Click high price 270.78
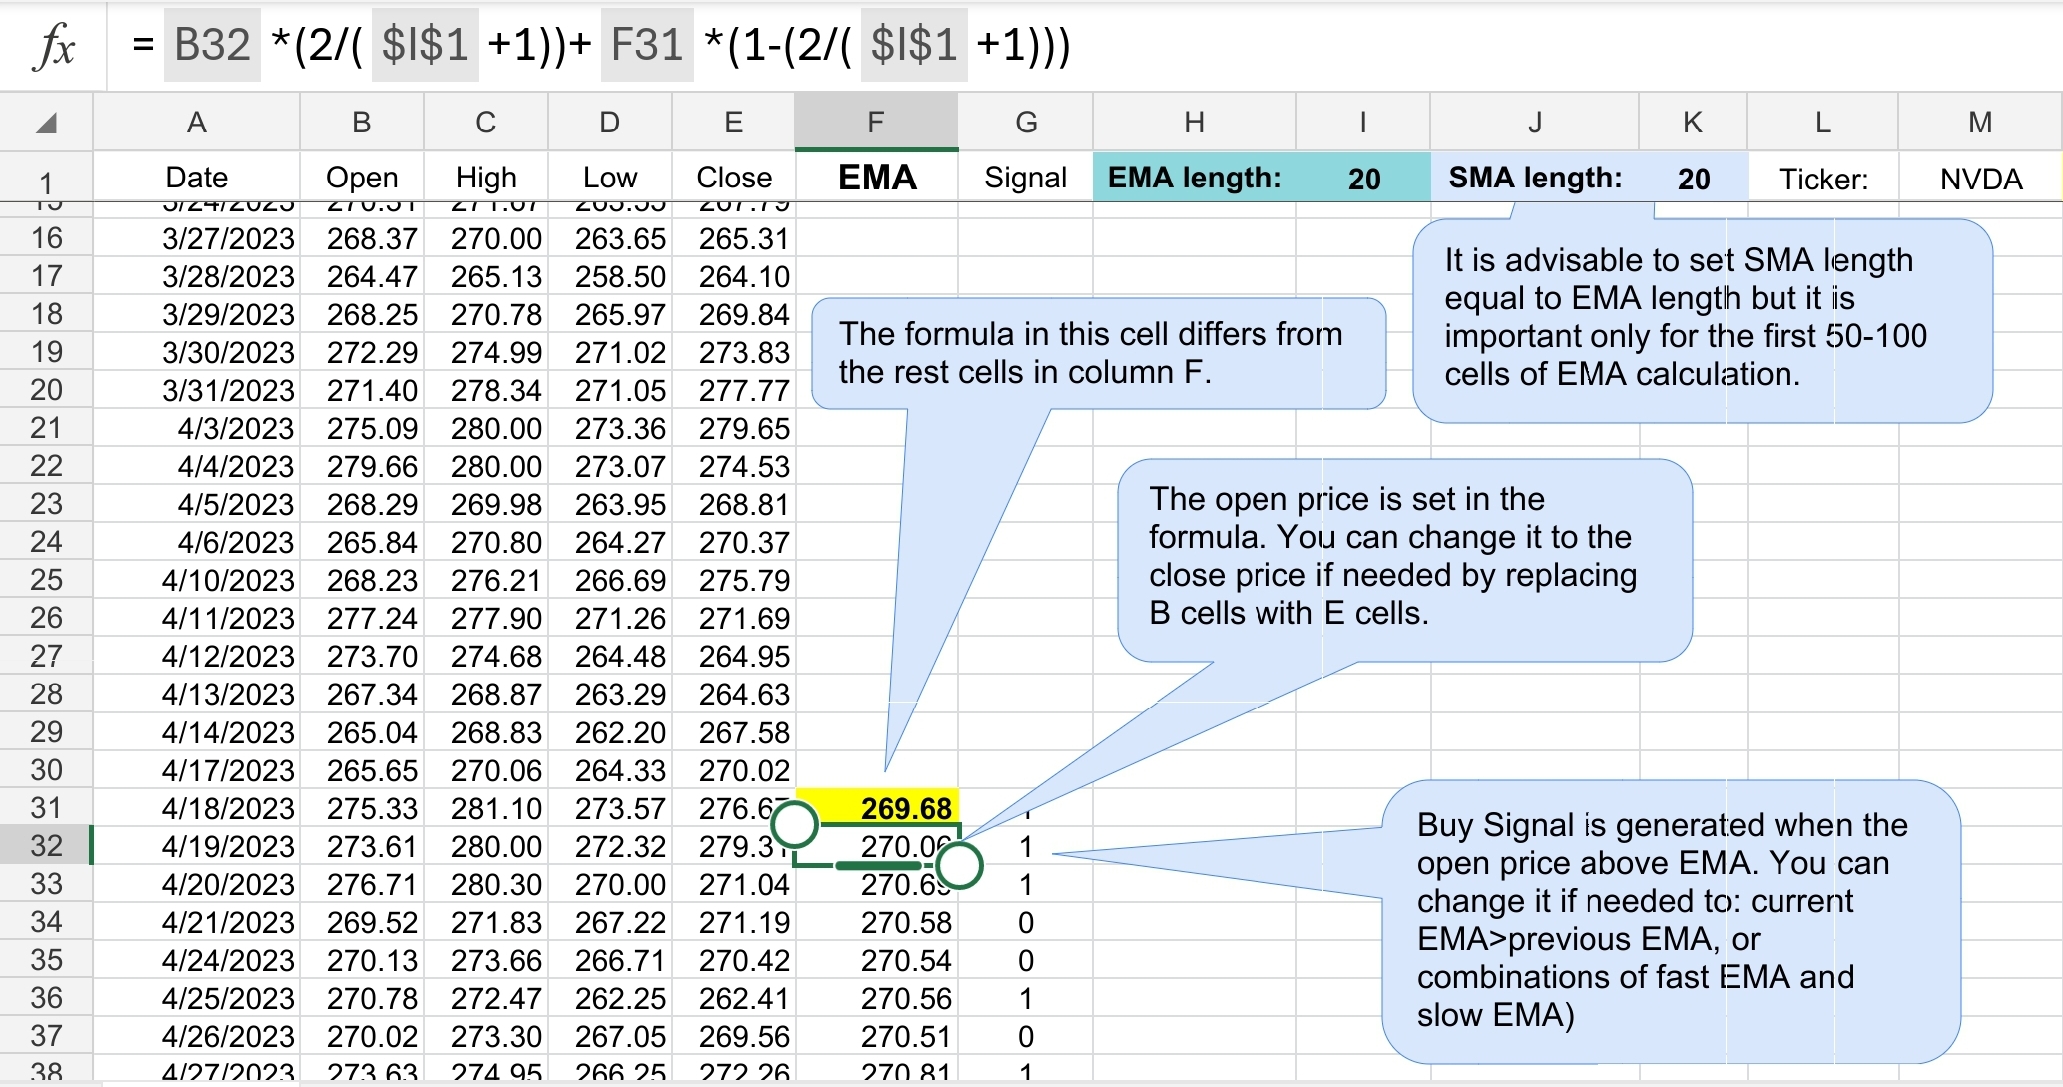Viewport: 2063px width, 1087px height. click(x=486, y=314)
